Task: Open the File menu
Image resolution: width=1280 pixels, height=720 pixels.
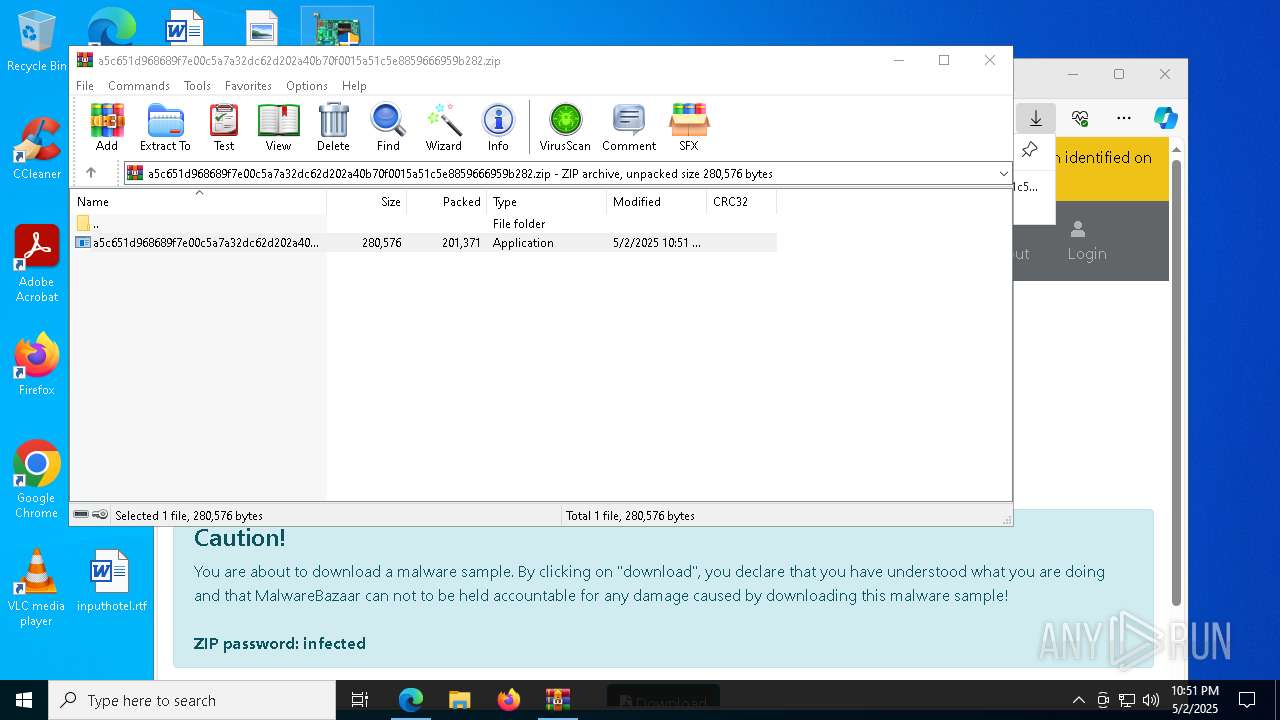Action: click(85, 86)
